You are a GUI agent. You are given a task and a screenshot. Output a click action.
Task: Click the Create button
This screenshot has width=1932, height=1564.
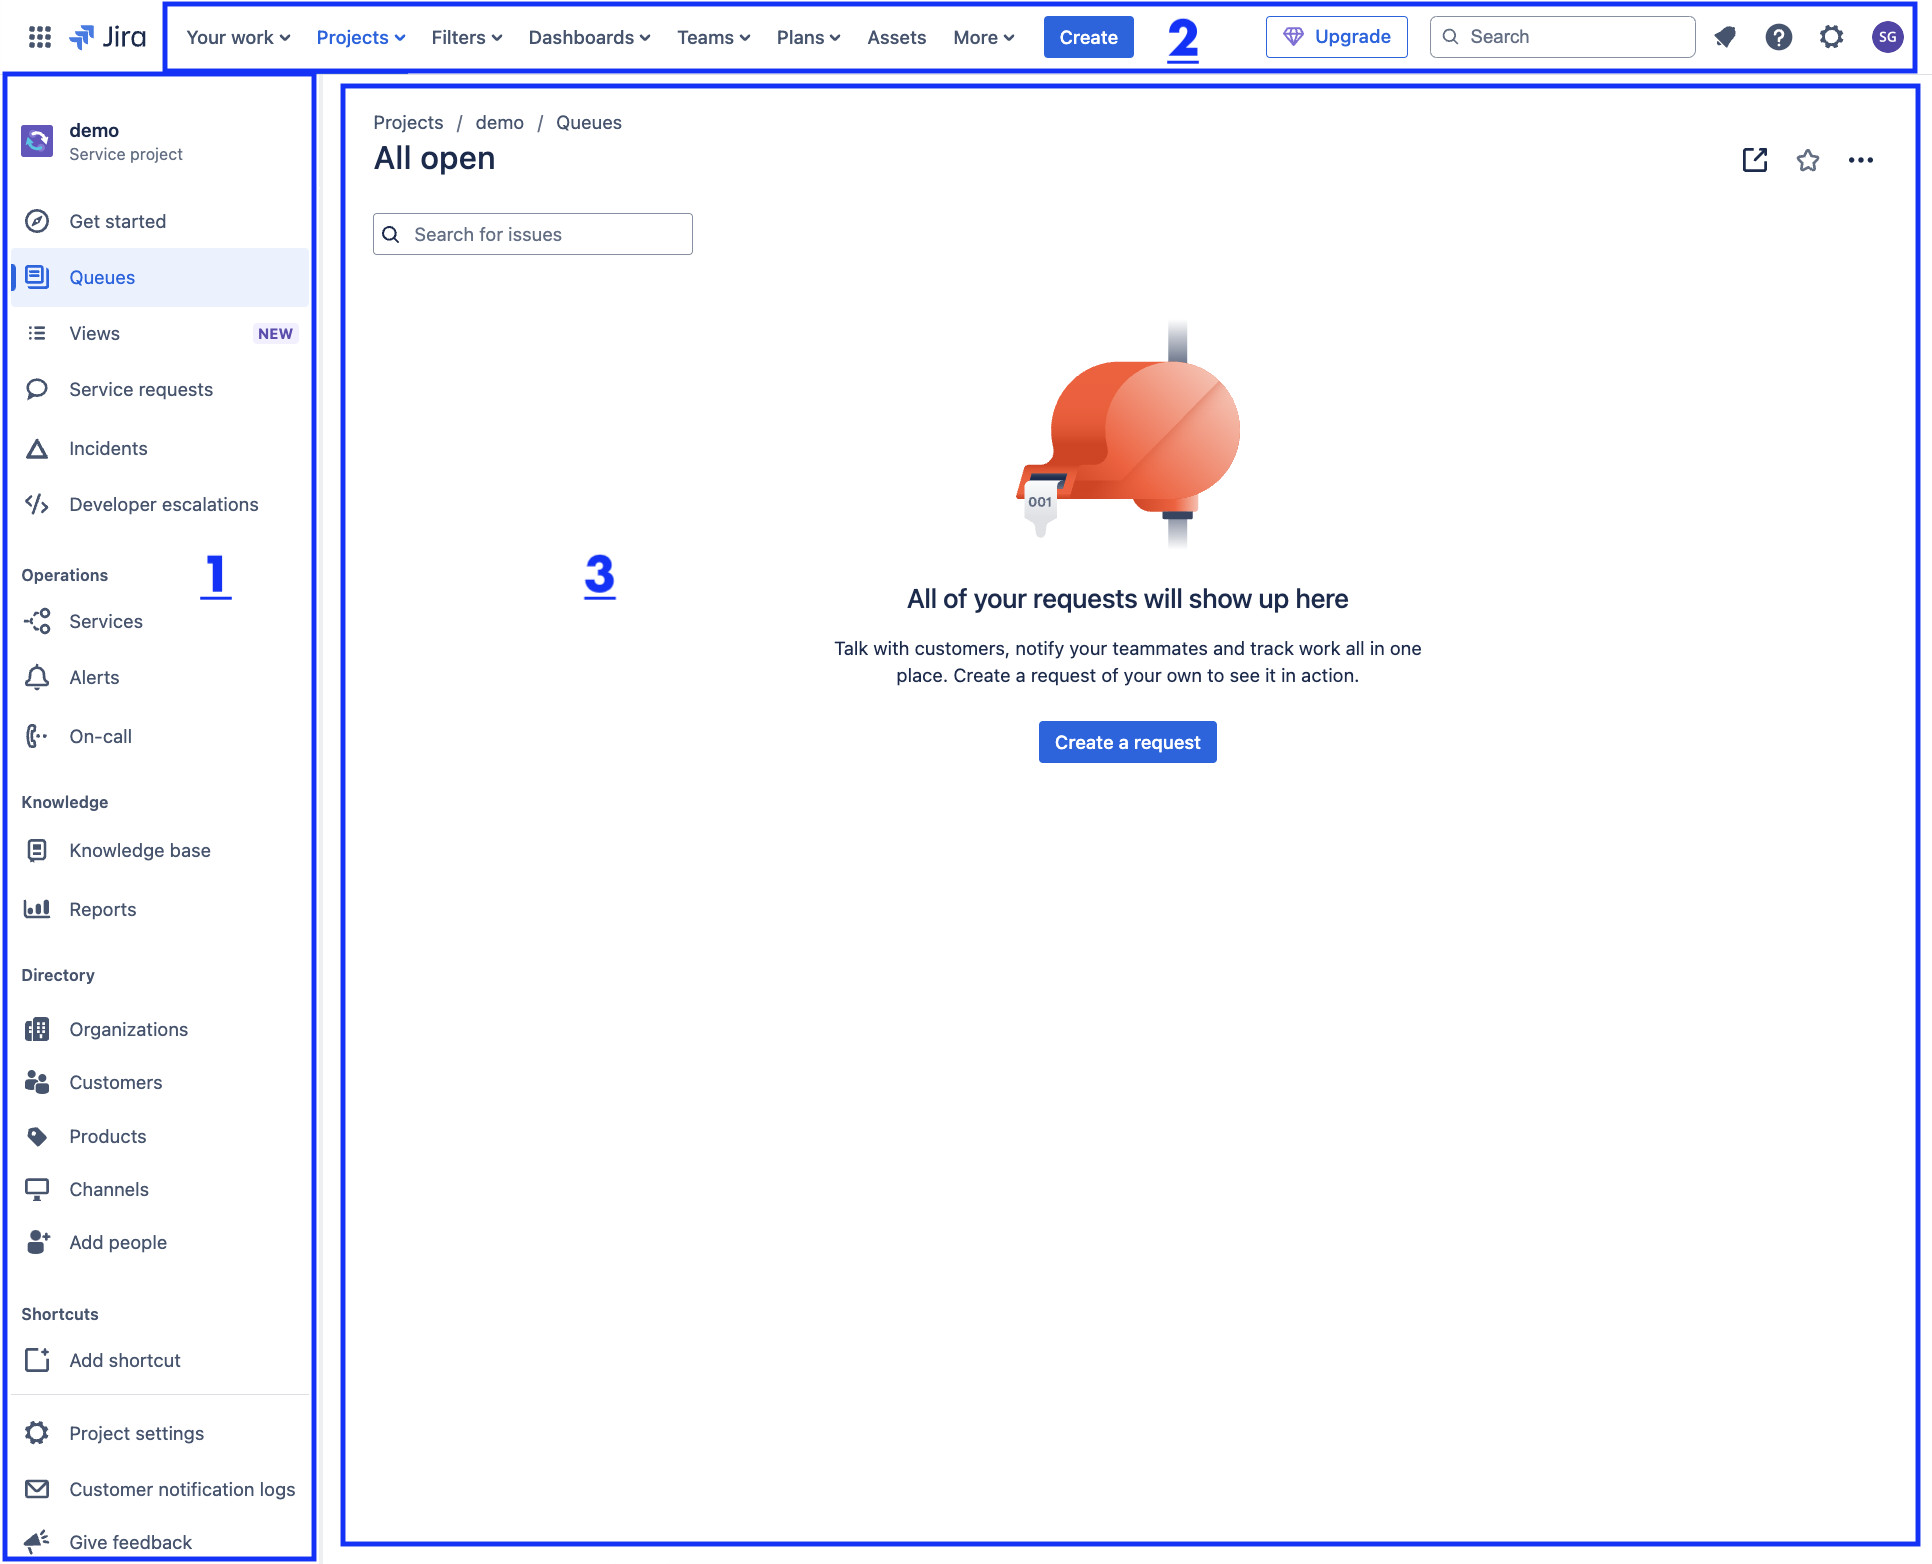click(x=1088, y=37)
